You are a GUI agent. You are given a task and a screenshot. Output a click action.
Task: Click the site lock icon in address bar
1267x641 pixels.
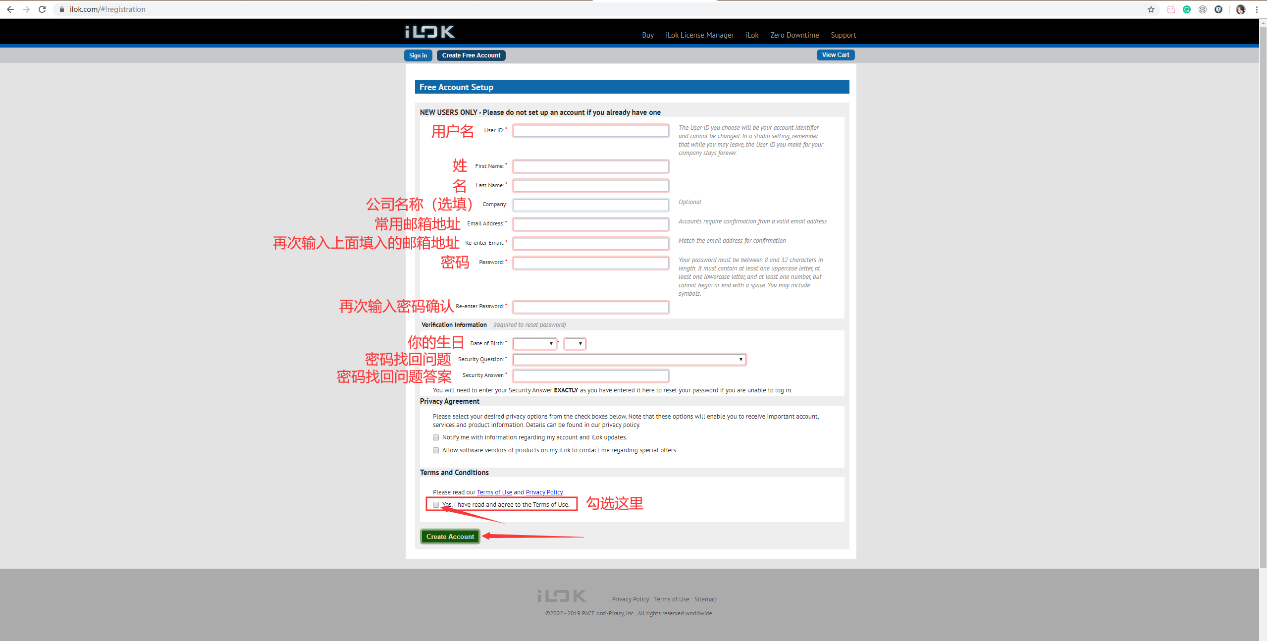(x=62, y=9)
